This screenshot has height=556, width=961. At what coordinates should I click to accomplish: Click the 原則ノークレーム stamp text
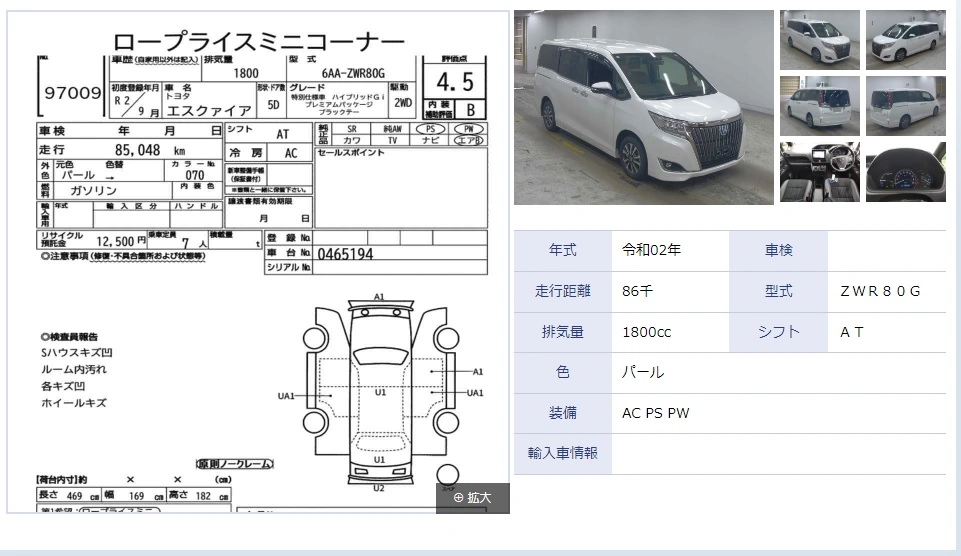[234, 464]
